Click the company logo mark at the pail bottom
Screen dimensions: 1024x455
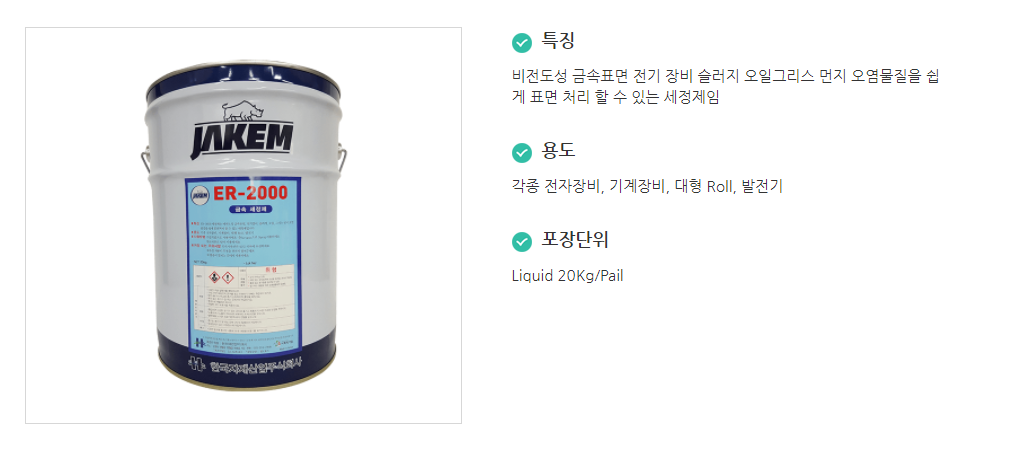click(x=195, y=363)
